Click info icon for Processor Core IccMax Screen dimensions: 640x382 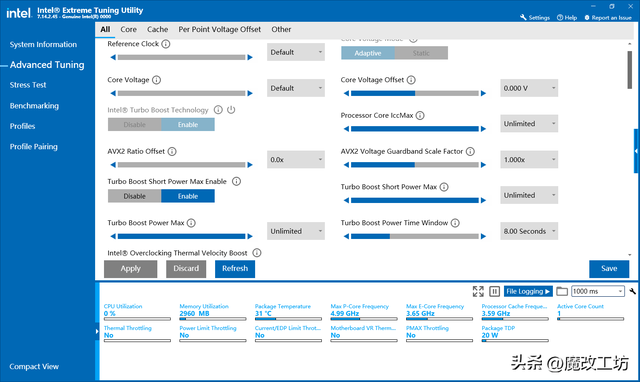pyautogui.click(x=420, y=115)
